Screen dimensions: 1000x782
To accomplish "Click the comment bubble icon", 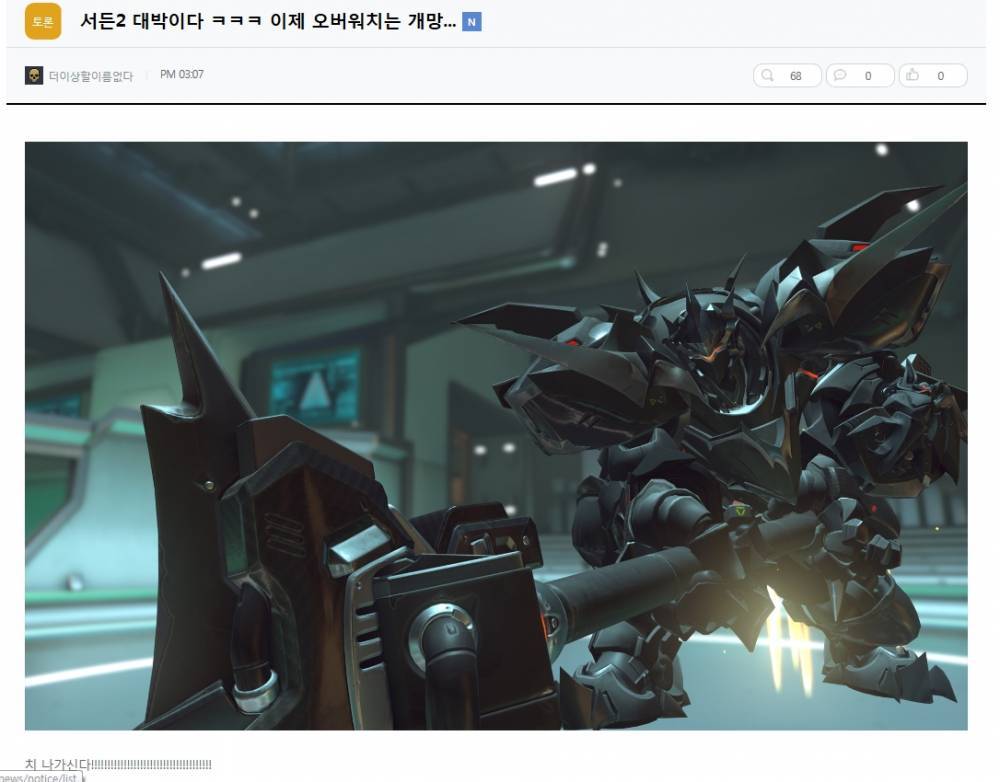I will tap(840, 75).
